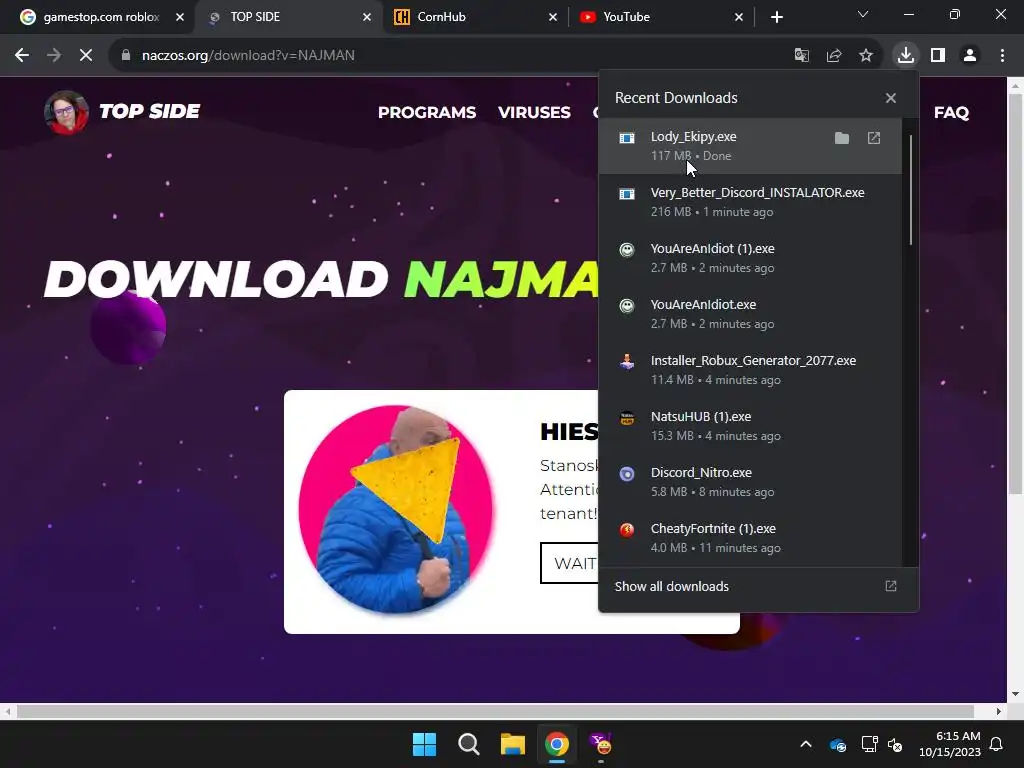This screenshot has height=768, width=1024.
Task: Open Chrome's three-dot menu
Action: [x=1002, y=56]
